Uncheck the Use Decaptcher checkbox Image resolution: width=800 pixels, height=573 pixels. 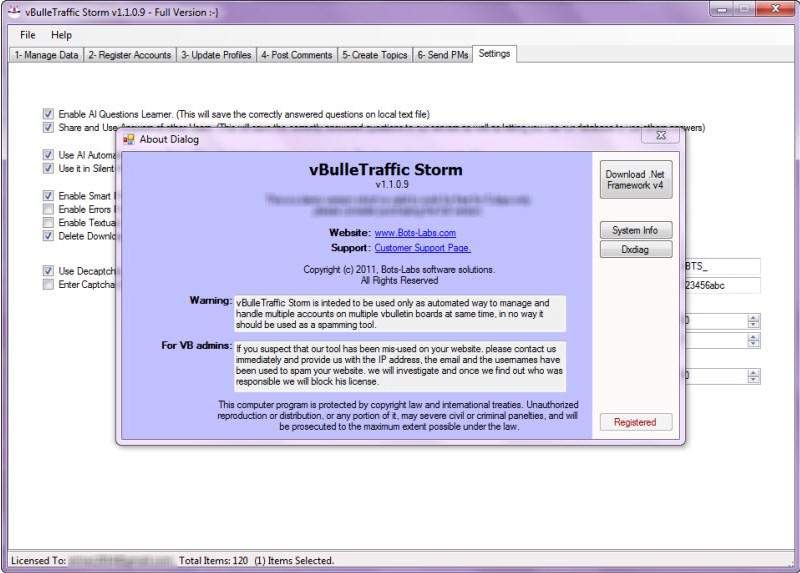pyautogui.click(x=48, y=270)
